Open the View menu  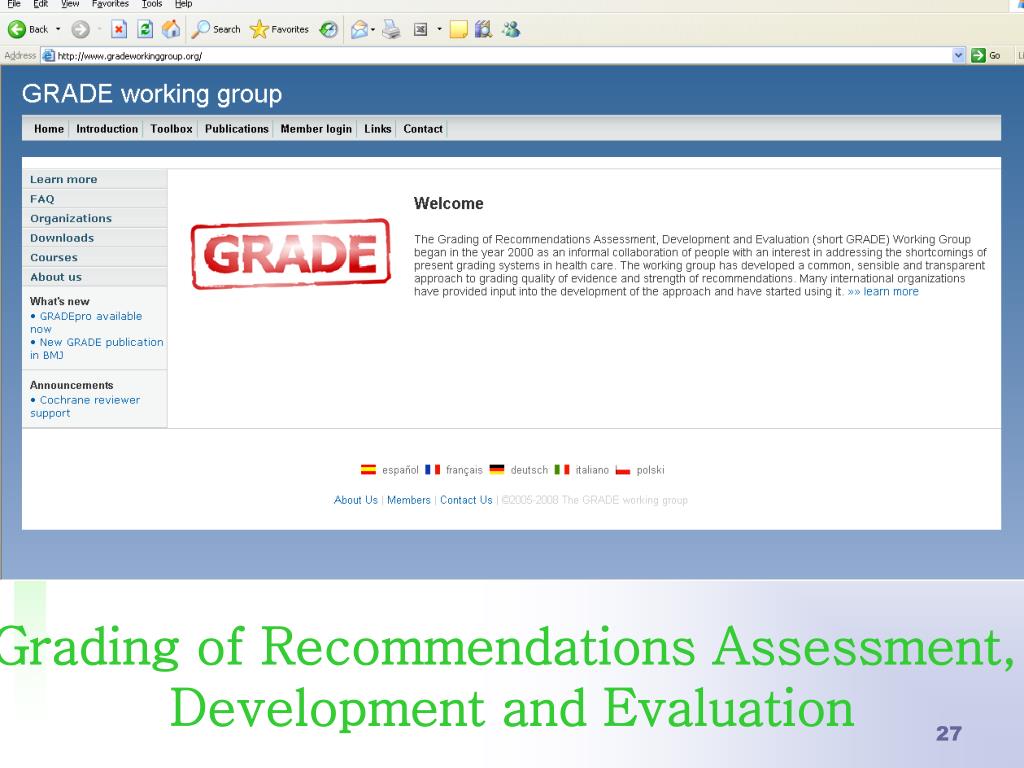[x=70, y=4]
